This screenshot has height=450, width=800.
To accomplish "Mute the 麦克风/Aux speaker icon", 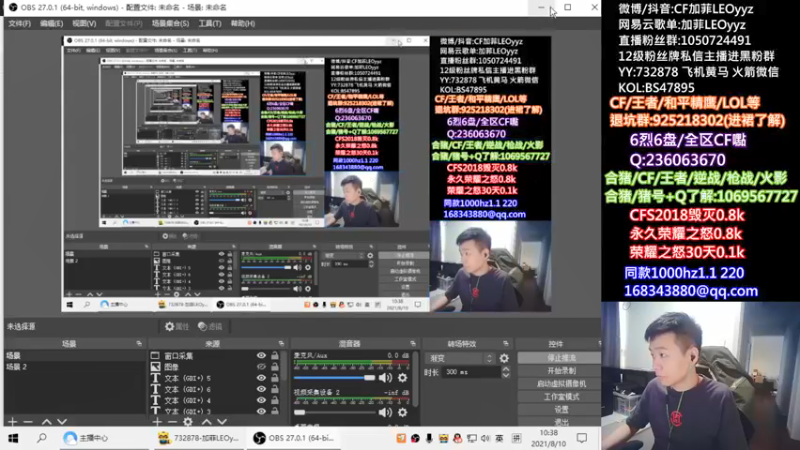I will [x=385, y=378].
